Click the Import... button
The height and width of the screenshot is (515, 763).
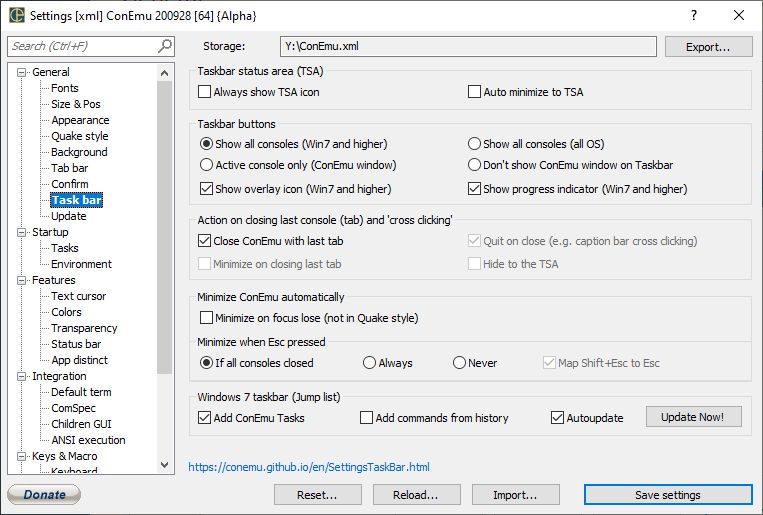click(515, 495)
